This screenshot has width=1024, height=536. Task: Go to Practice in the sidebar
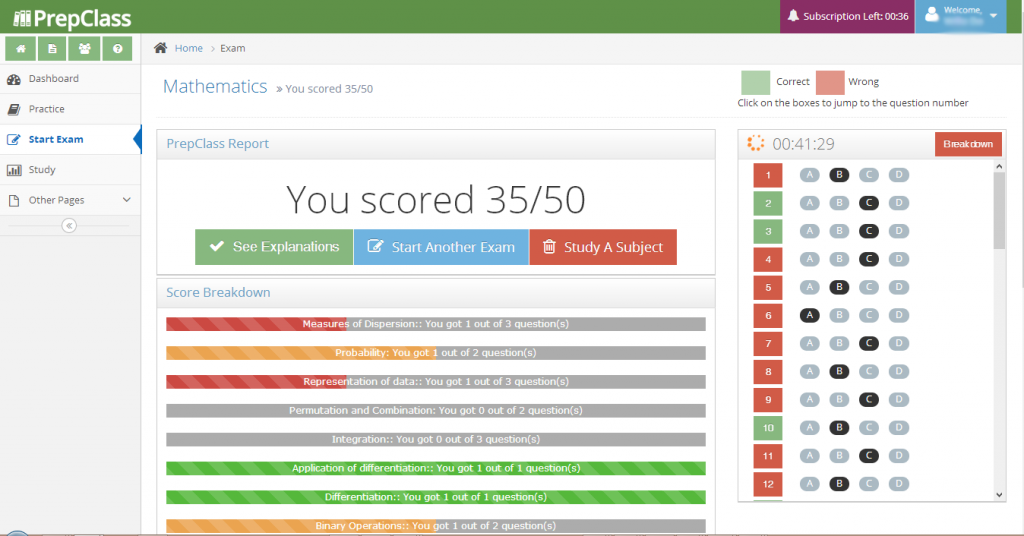click(46, 109)
